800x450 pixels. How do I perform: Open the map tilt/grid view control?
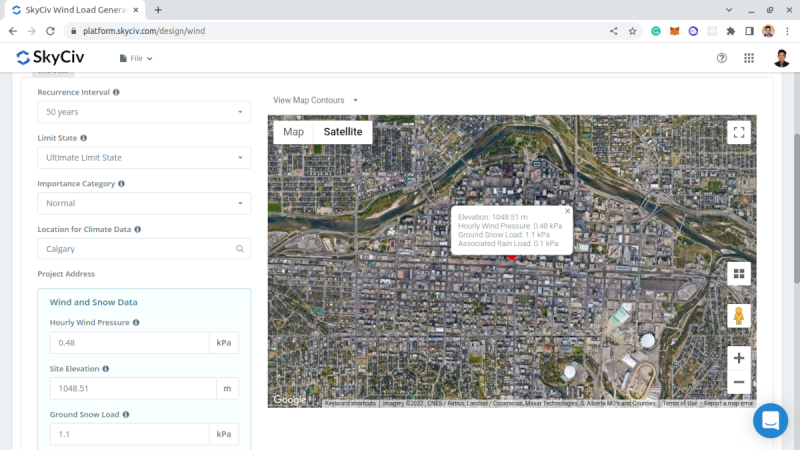[x=739, y=273]
